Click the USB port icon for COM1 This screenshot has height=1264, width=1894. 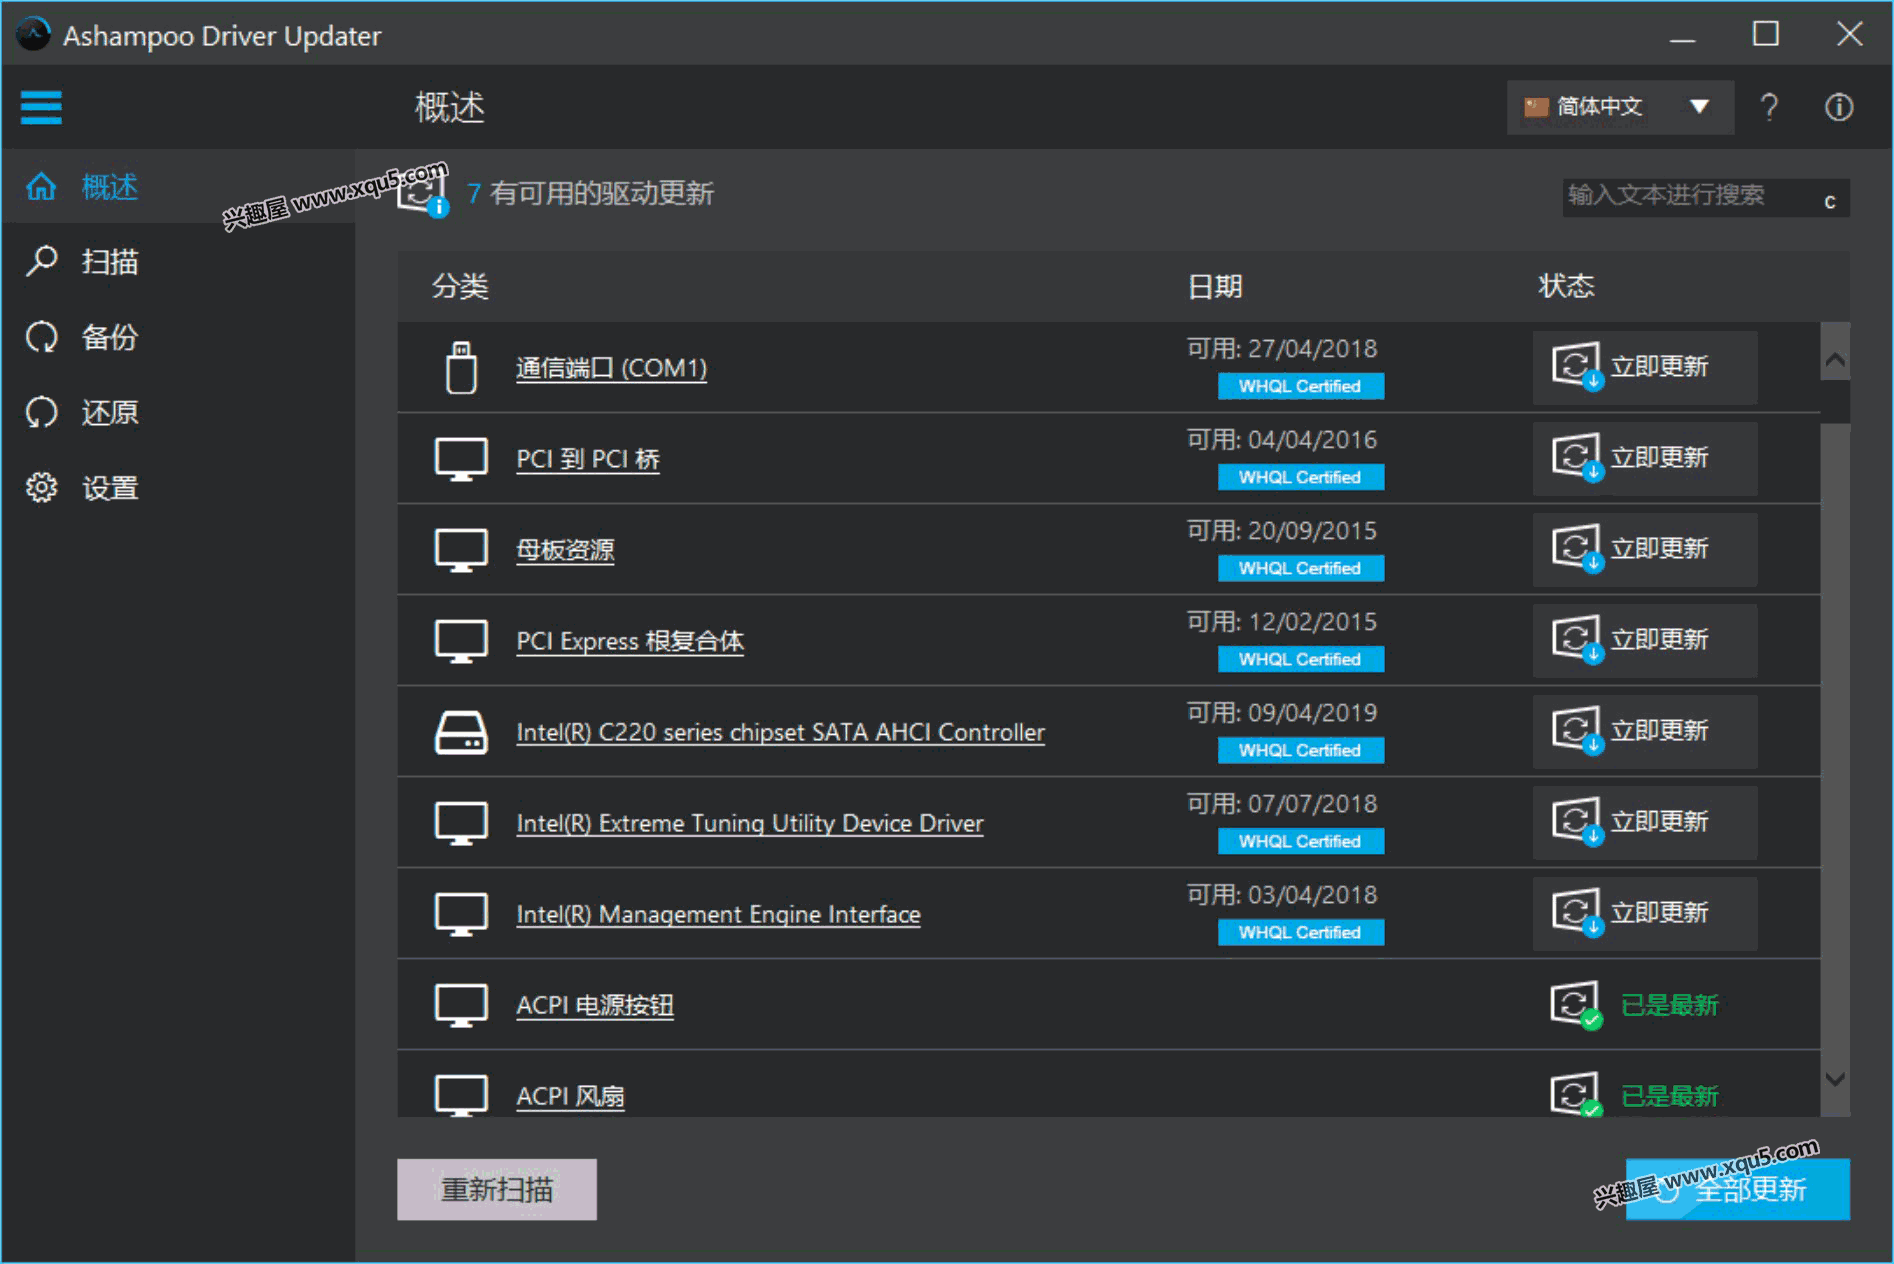[x=461, y=367]
